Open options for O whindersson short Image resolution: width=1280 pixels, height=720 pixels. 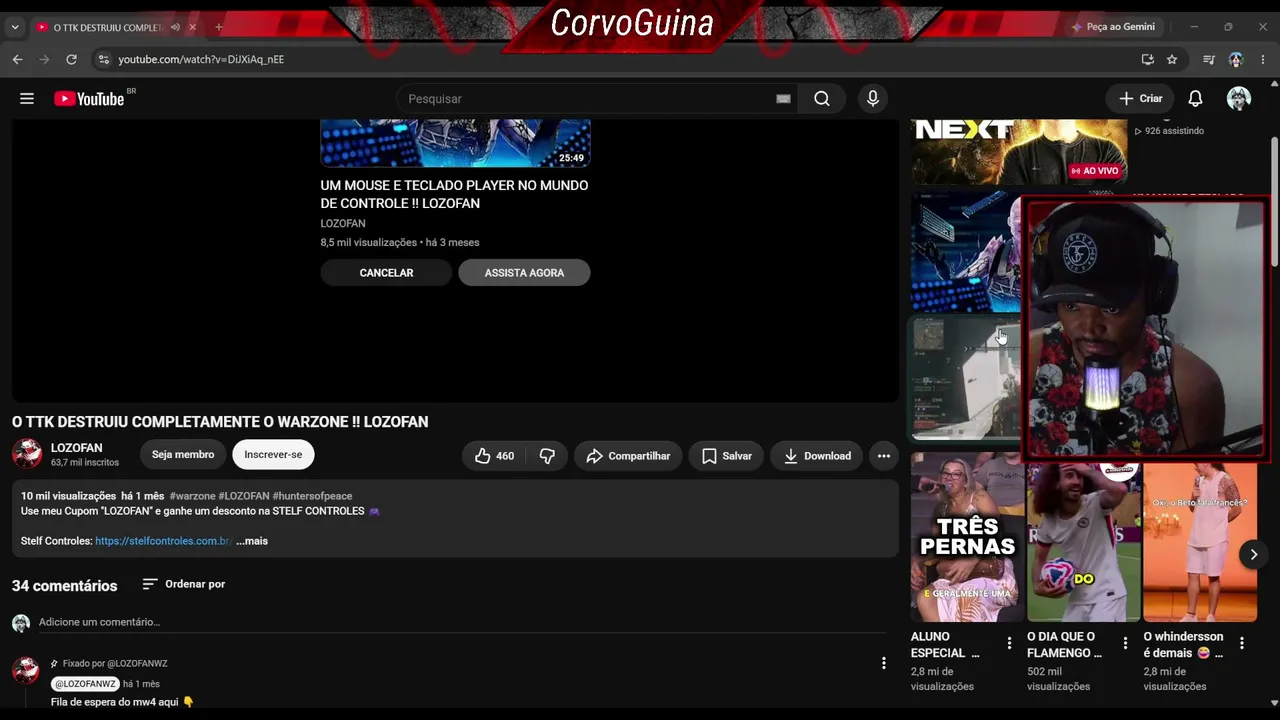click(1242, 643)
